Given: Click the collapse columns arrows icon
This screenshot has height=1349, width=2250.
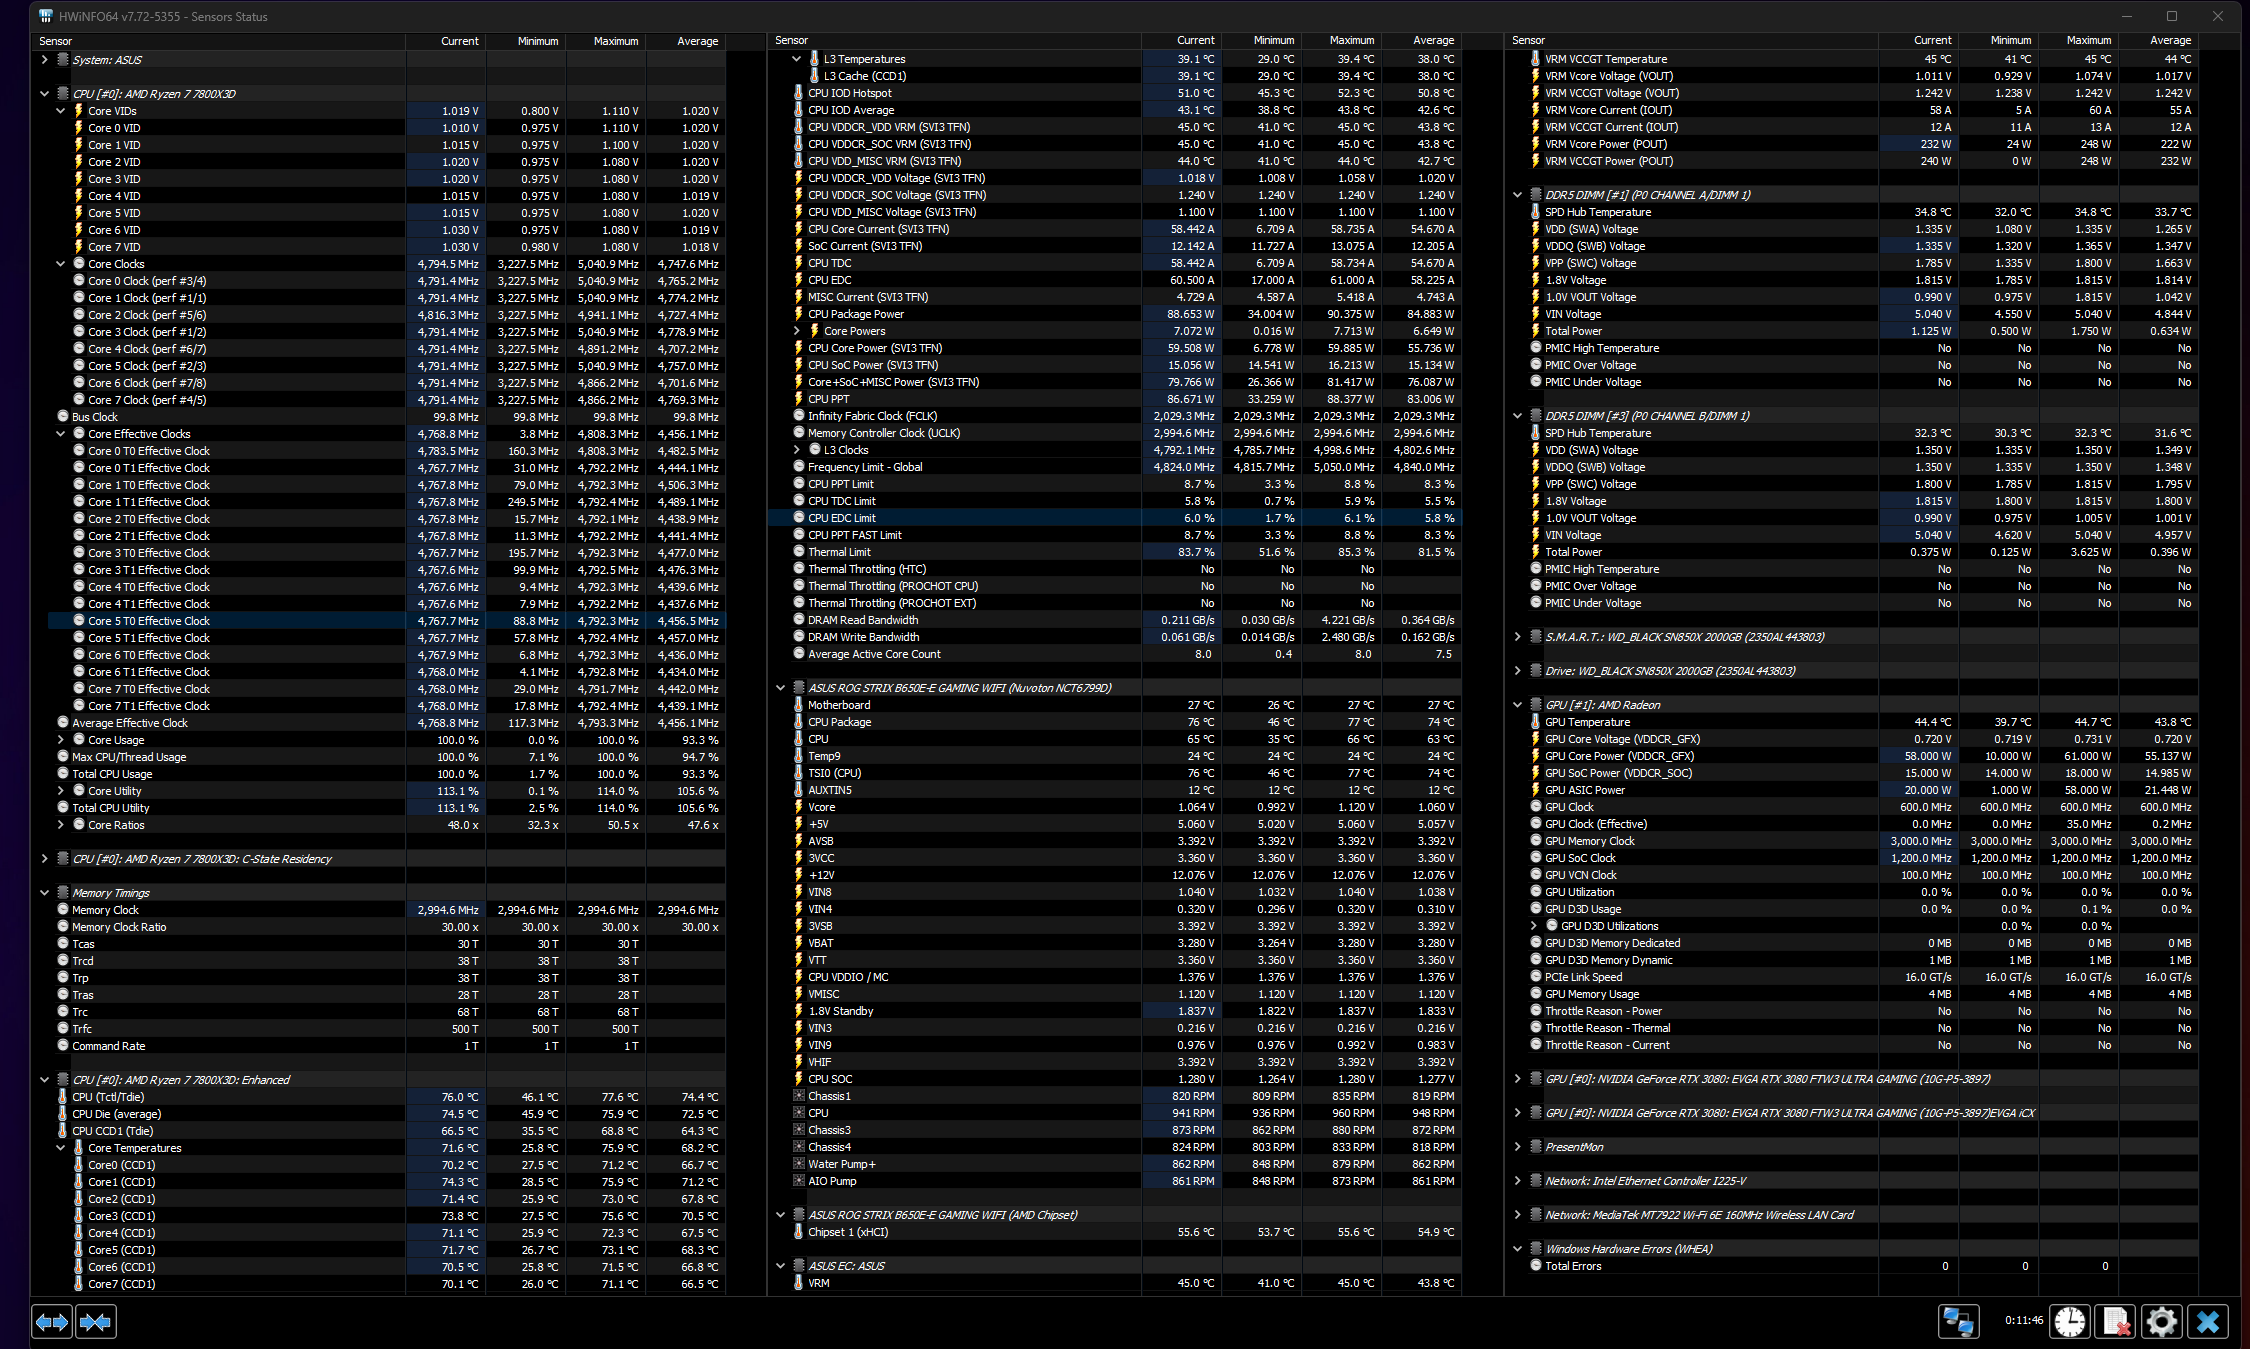Looking at the screenshot, I should pyautogui.click(x=95, y=1322).
